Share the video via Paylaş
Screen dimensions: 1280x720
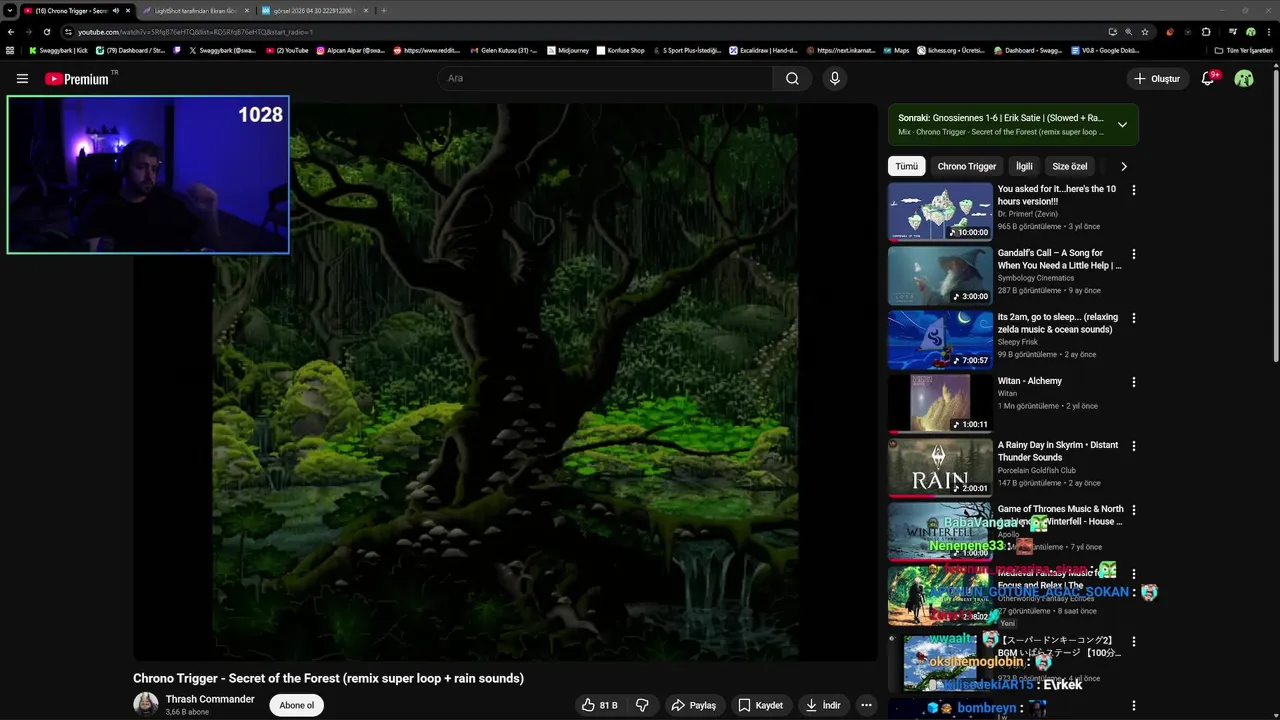[694, 705]
